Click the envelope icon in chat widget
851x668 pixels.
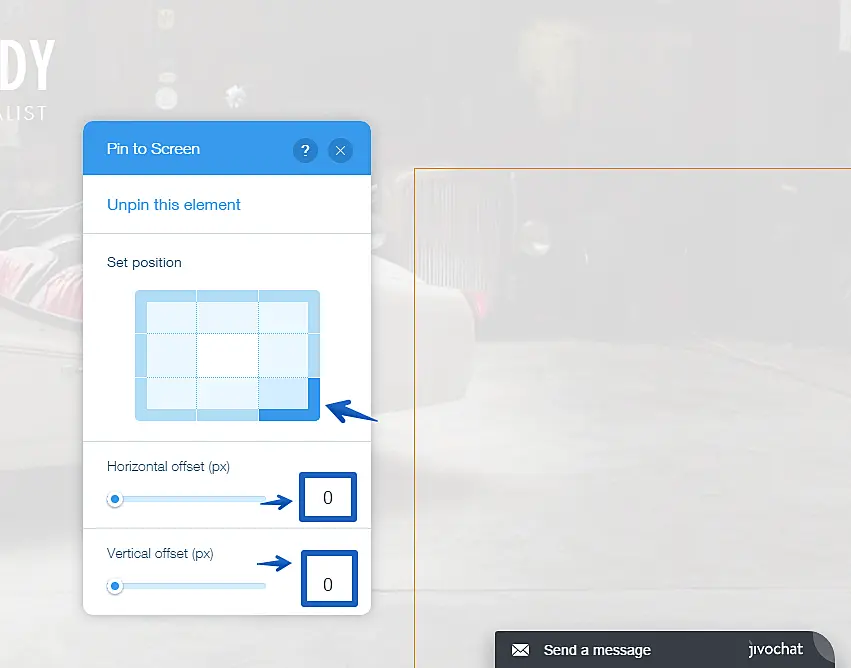point(520,650)
